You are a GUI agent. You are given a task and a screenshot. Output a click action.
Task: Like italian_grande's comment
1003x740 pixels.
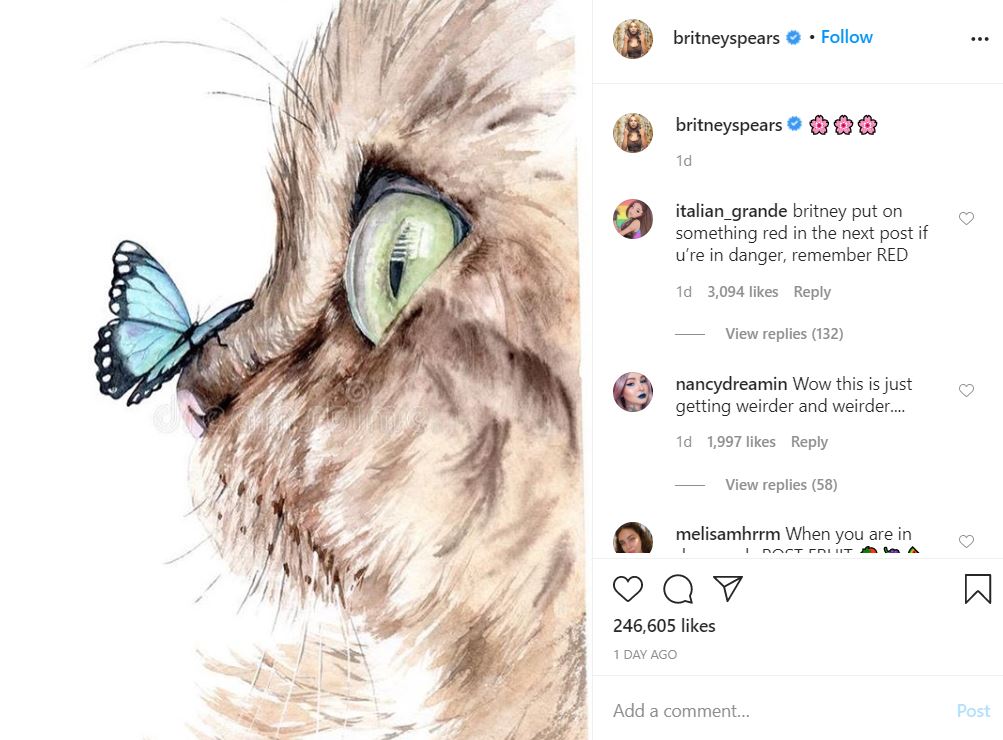point(966,219)
